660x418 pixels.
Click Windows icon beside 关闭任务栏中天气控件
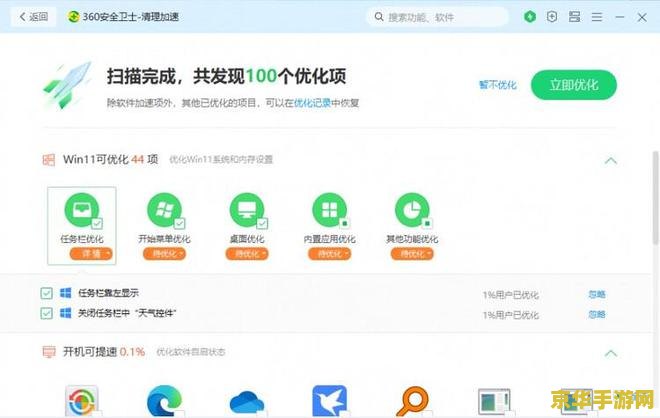[x=66, y=313]
